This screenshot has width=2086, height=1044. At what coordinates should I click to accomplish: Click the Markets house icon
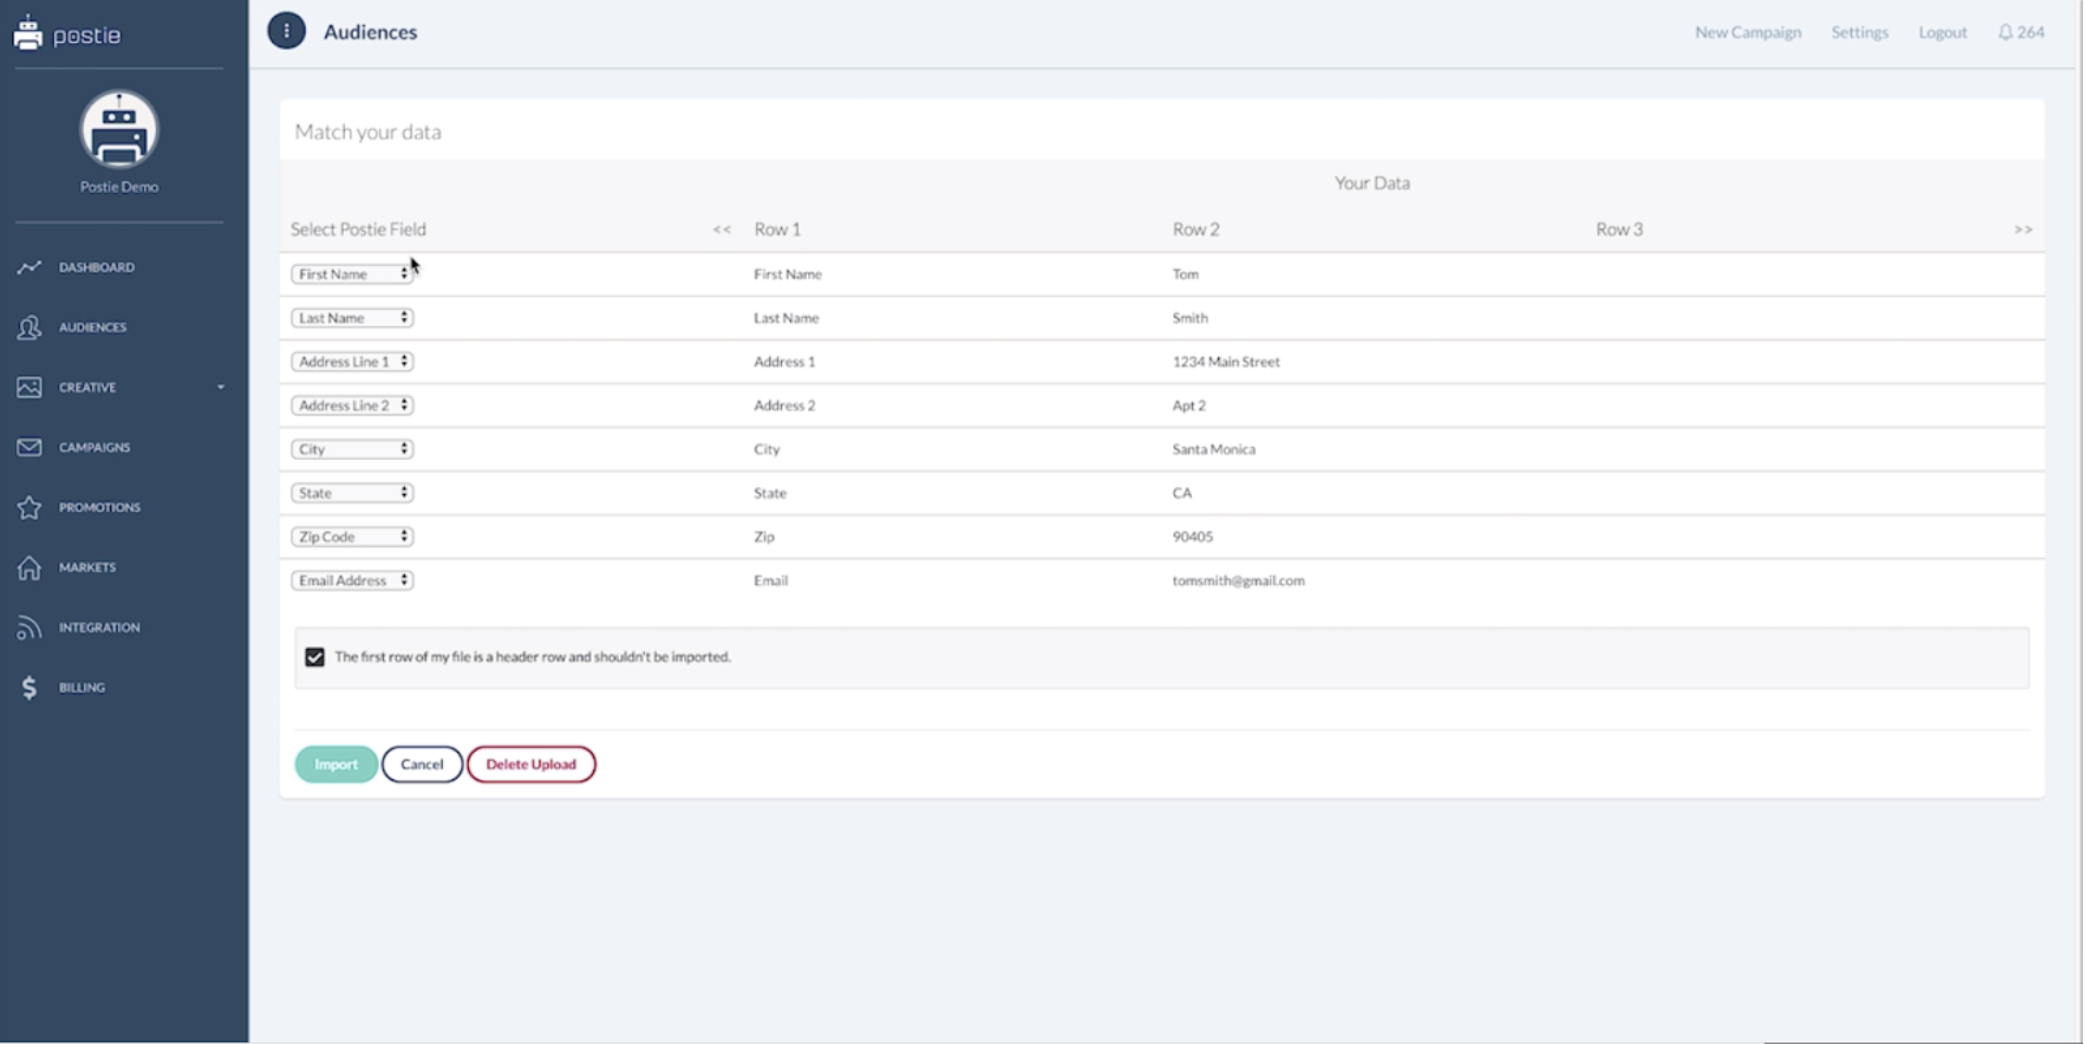pyautogui.click(x=29, y=567)
